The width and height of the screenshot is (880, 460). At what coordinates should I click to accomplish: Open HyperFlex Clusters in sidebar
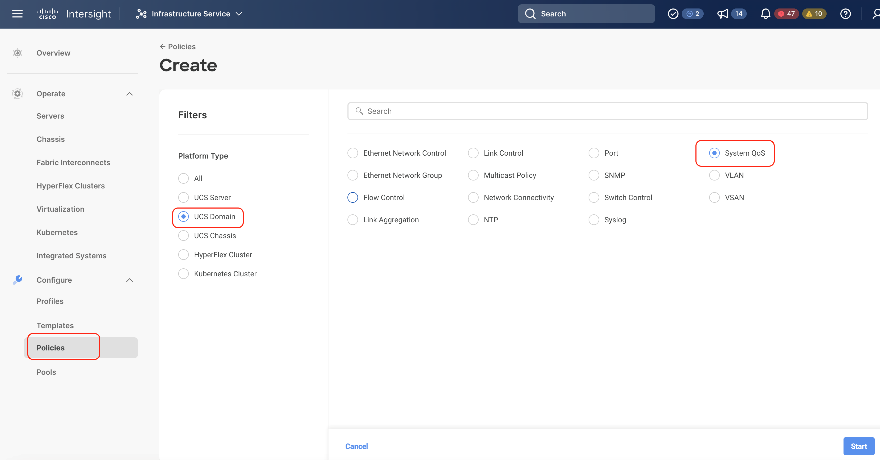tap(71, 186)
